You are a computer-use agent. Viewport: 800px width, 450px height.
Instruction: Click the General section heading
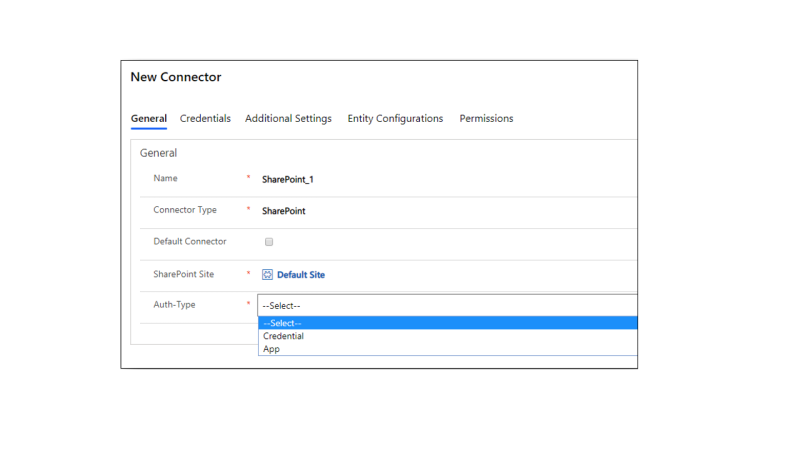pyautogui.click(x=158, y=154)
